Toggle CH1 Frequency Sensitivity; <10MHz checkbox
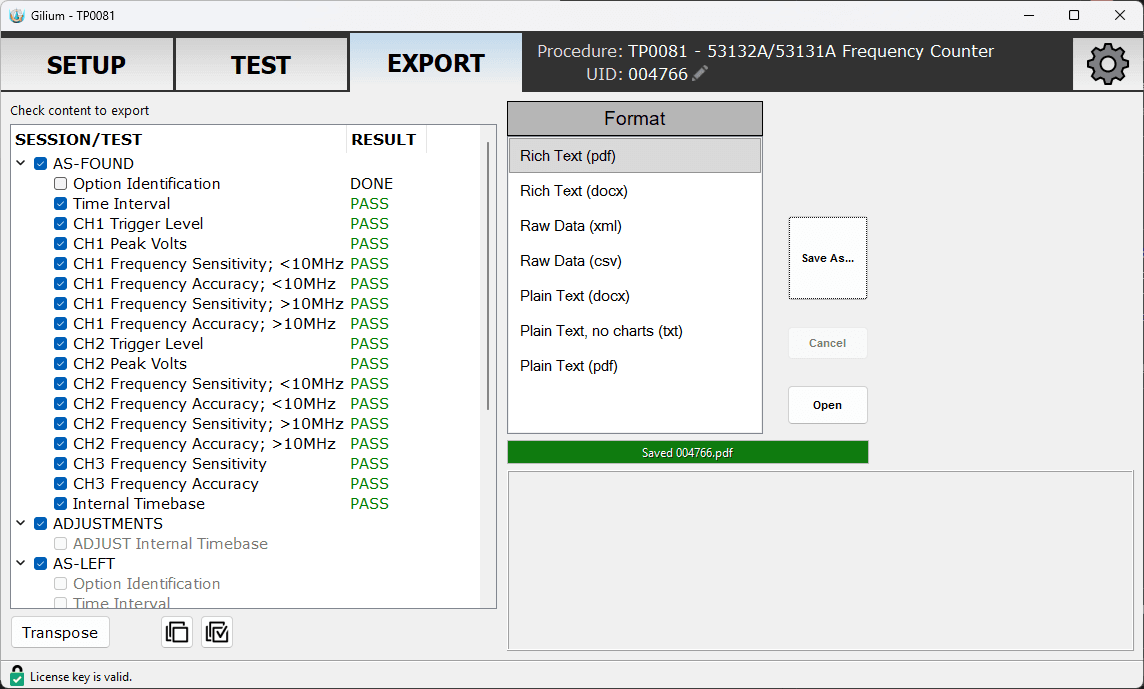1144x689 pixels. (61, 263)
